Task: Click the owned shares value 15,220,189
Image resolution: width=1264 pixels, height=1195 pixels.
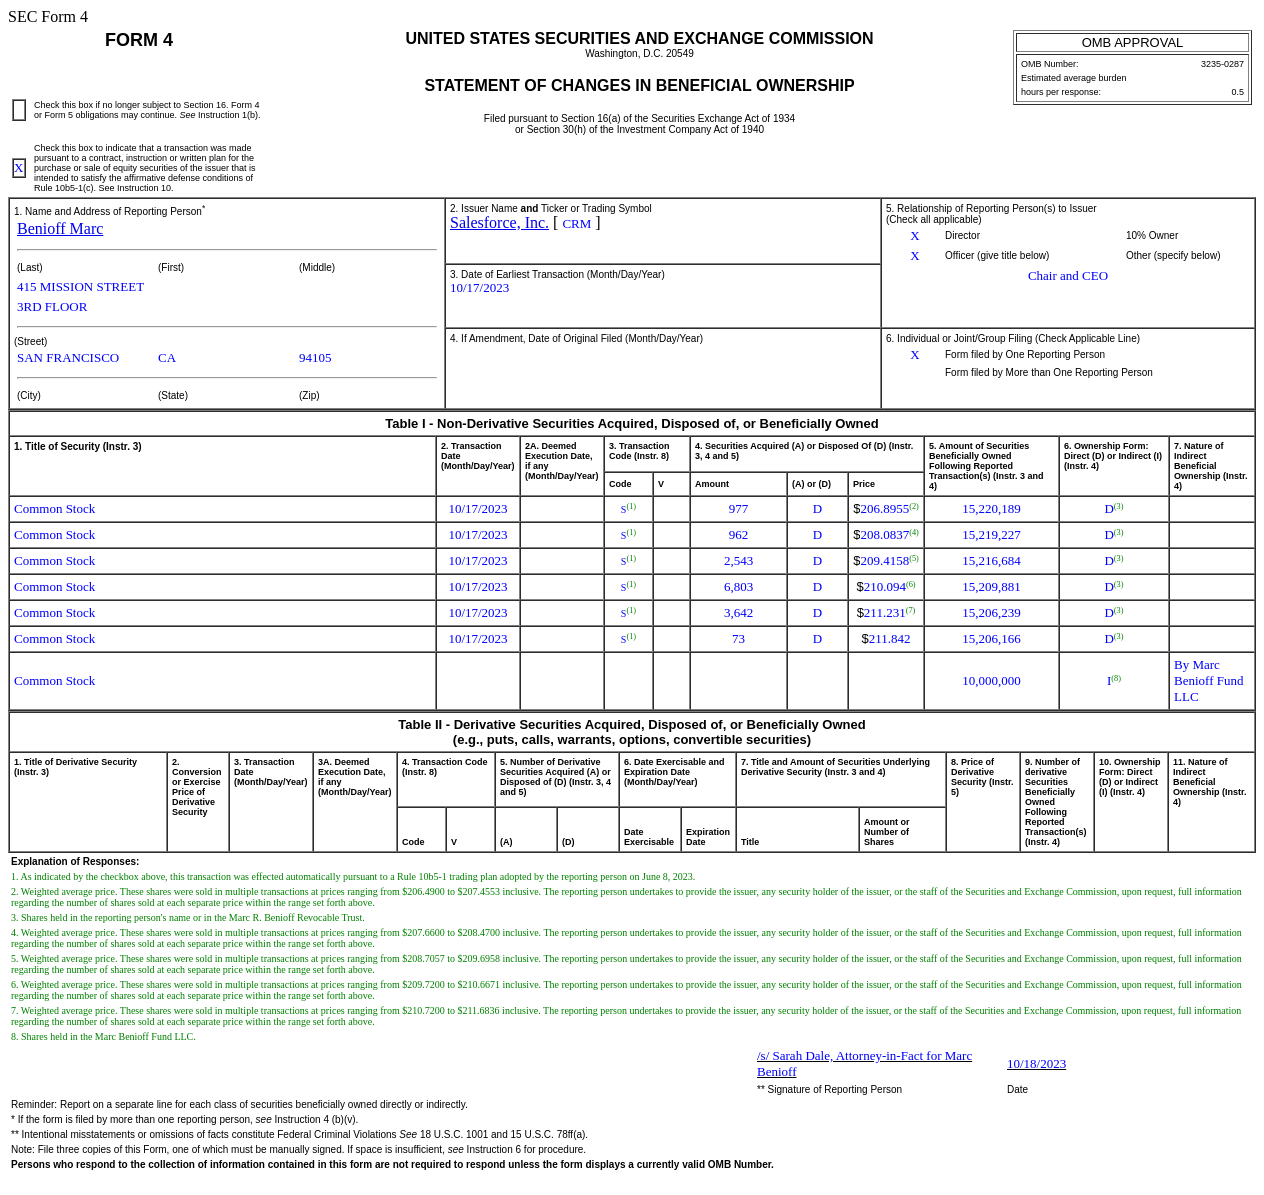Action: [991, 509]
